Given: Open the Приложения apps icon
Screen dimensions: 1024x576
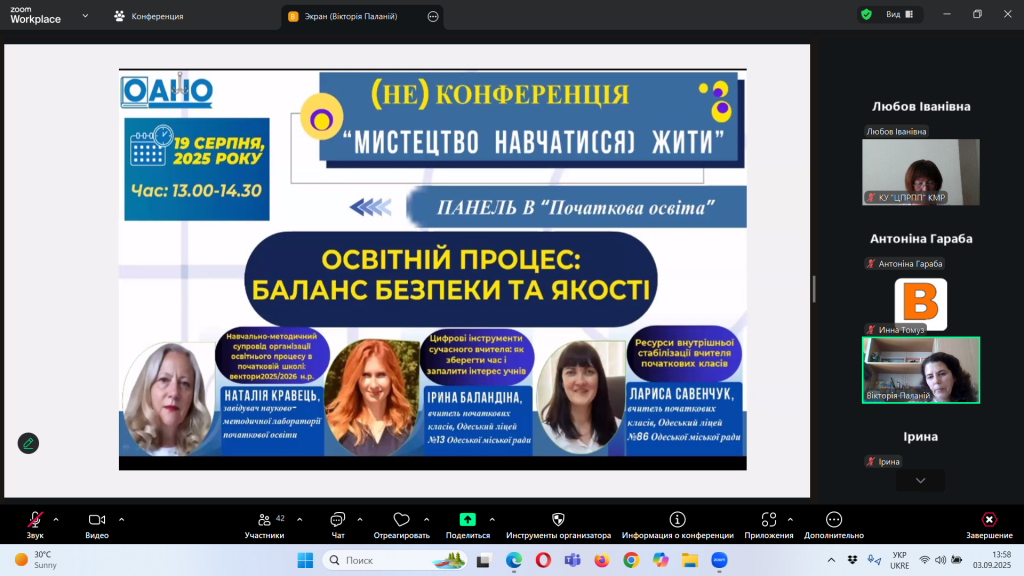Looking at the screenshot, I should [768, 520].
